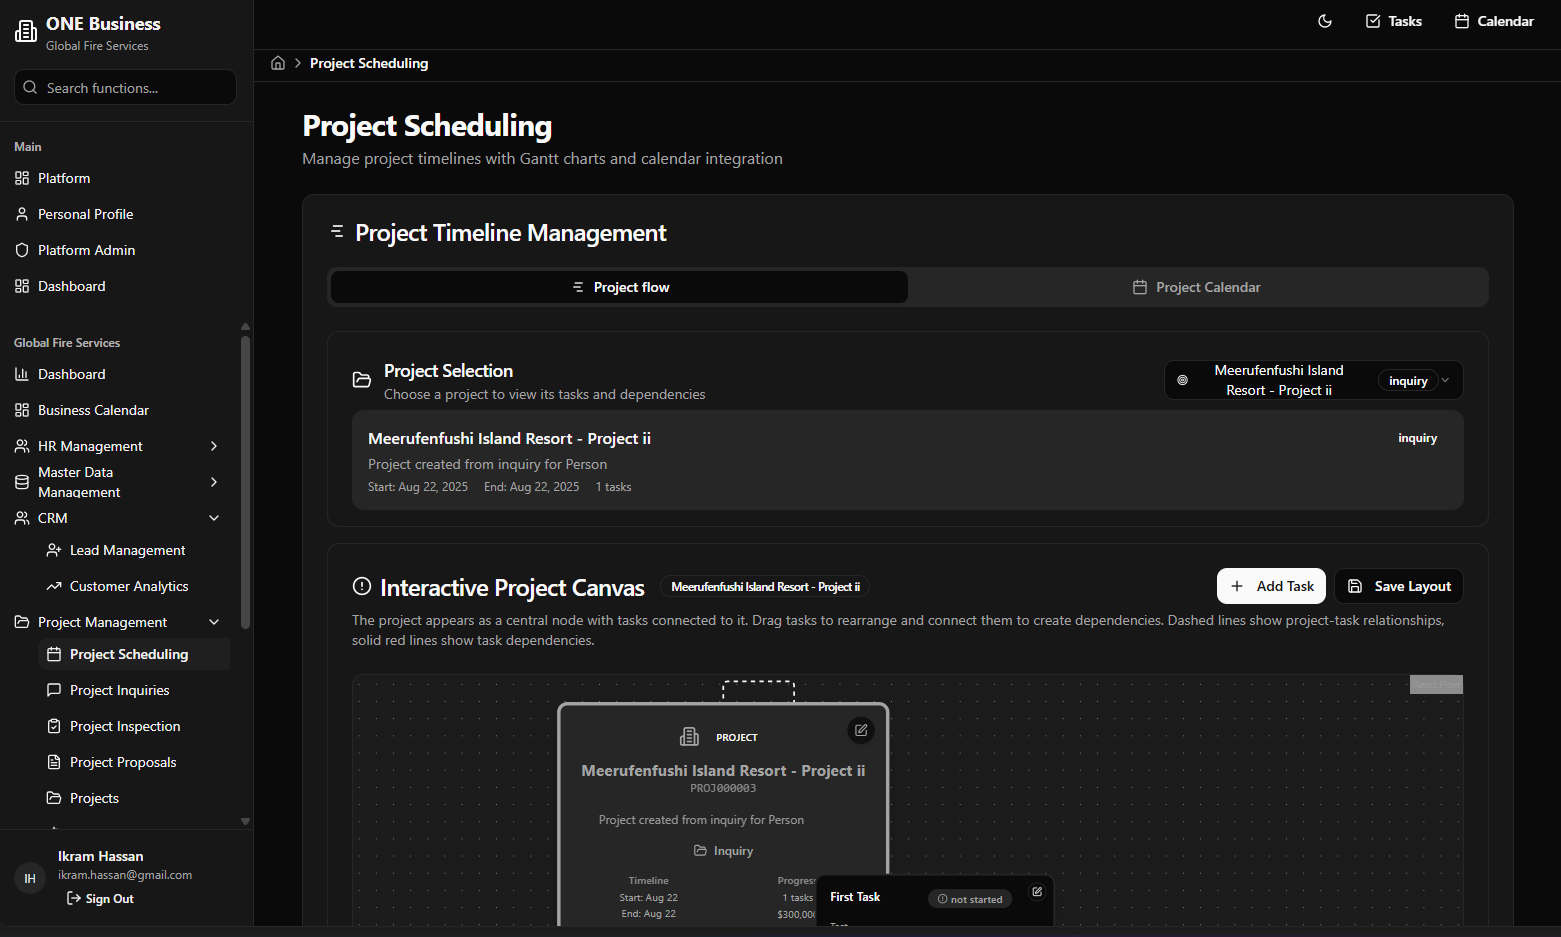
Task: Click the sidebar scrollbar thumb
Action: pyautogui.click(x=245, y=483)
